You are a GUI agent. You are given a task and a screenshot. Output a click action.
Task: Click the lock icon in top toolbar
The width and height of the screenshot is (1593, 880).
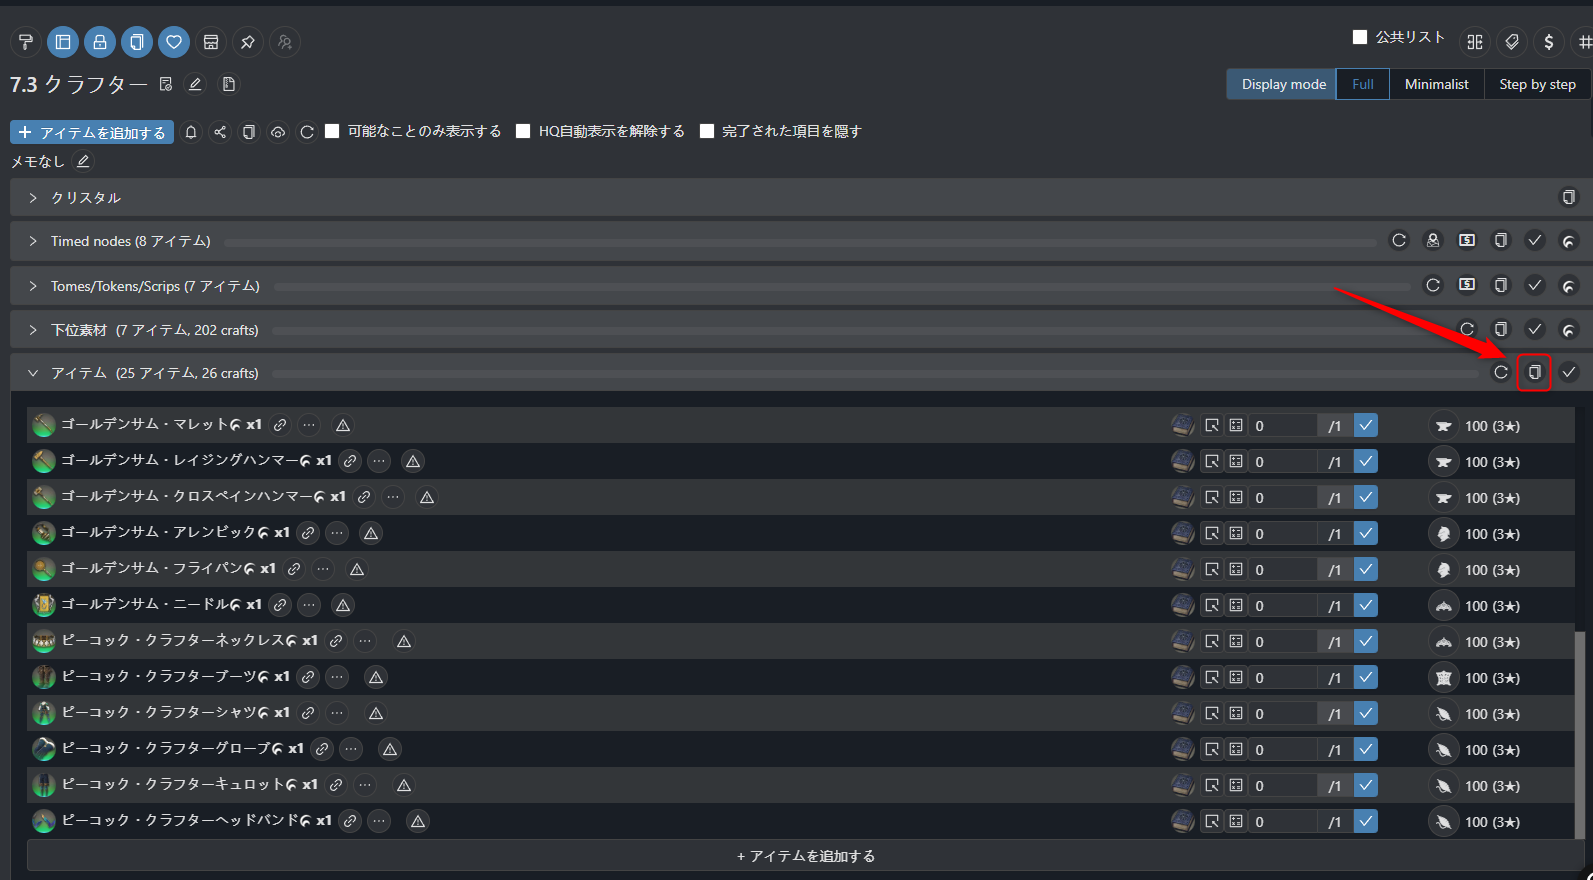click(99, 42)
